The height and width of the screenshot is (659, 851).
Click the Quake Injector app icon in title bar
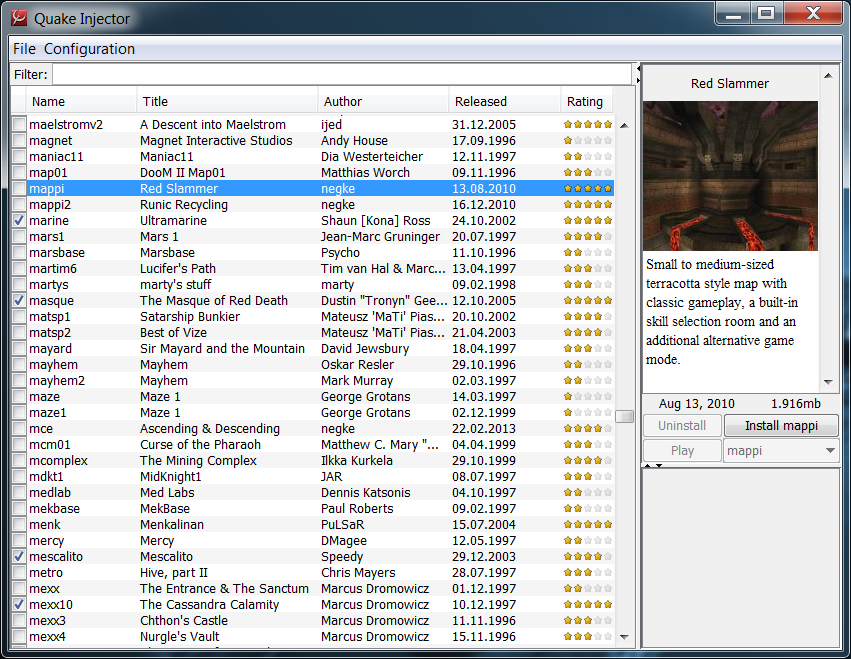19,18
